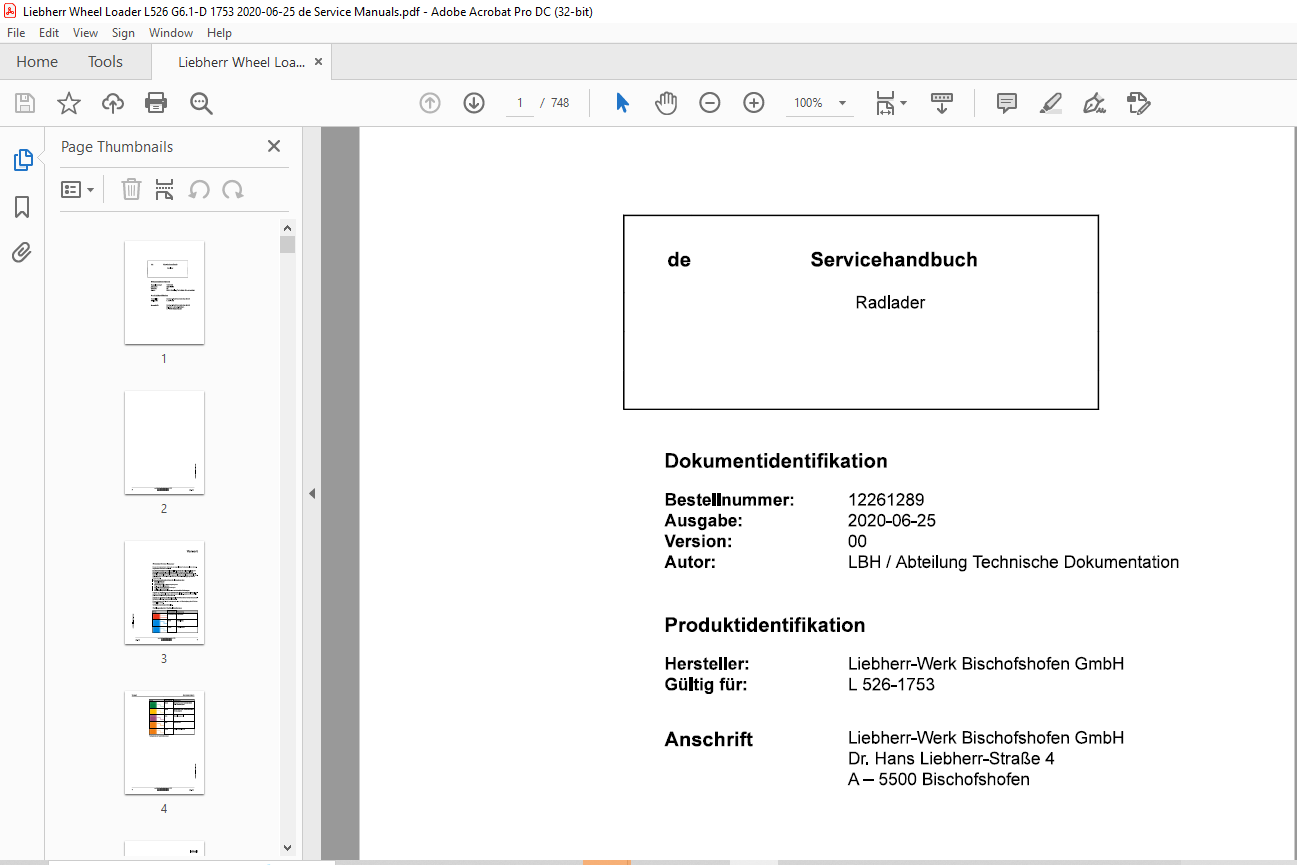The image size is (1297, 865).
Task: Add document to starred with star icon
Action: coord(68,103)
